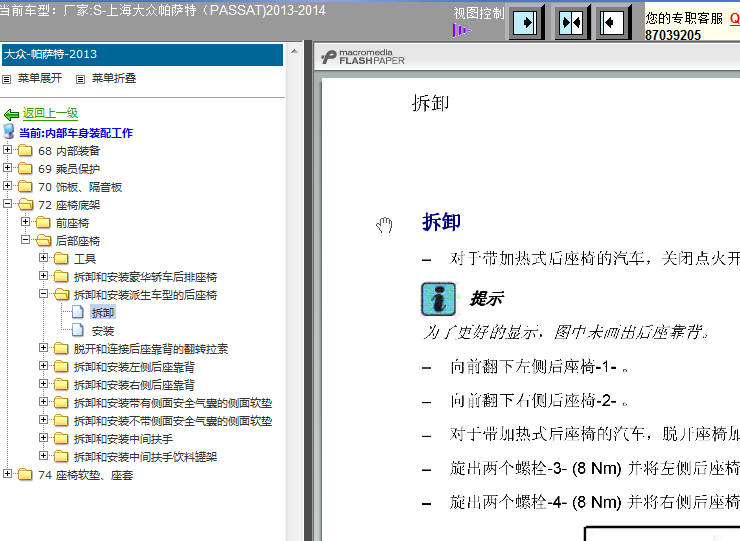
Task: Select 拆卸和安装中间扶手 tree item
Action: click(x=124, y=439)
